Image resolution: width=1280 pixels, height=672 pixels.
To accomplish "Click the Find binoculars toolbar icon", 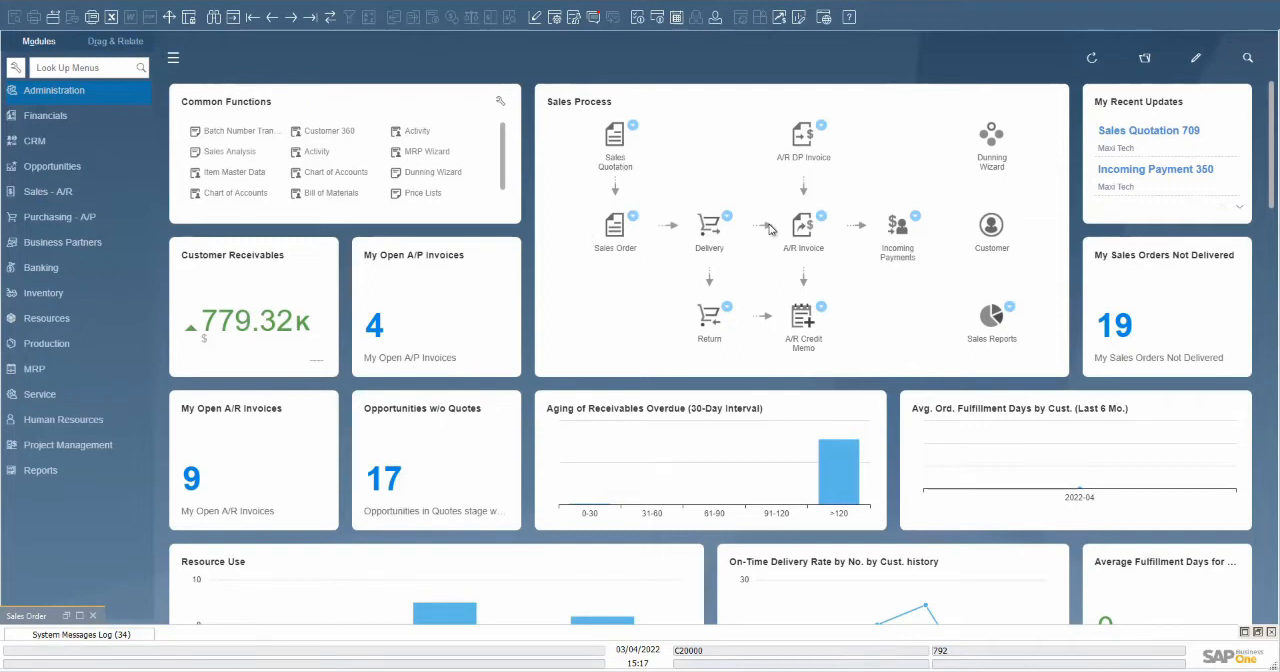I will coord(213,17).
